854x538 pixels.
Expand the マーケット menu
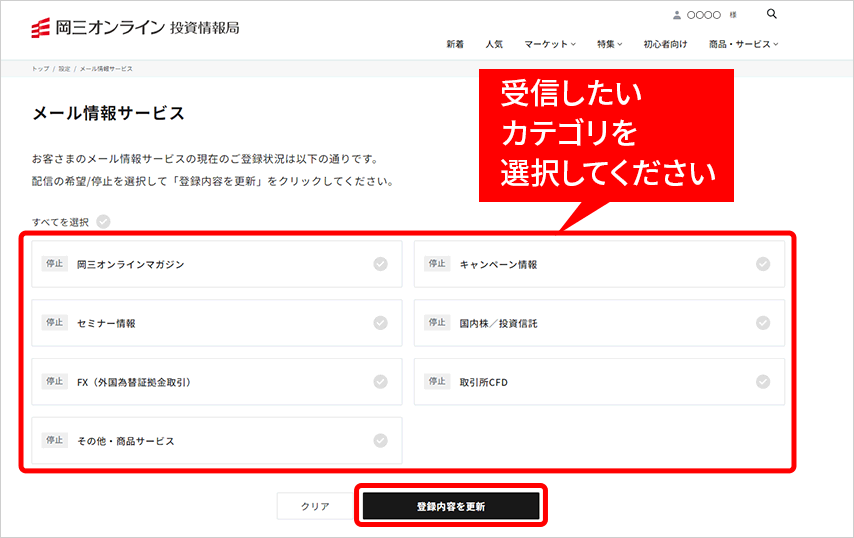point(550,44)
